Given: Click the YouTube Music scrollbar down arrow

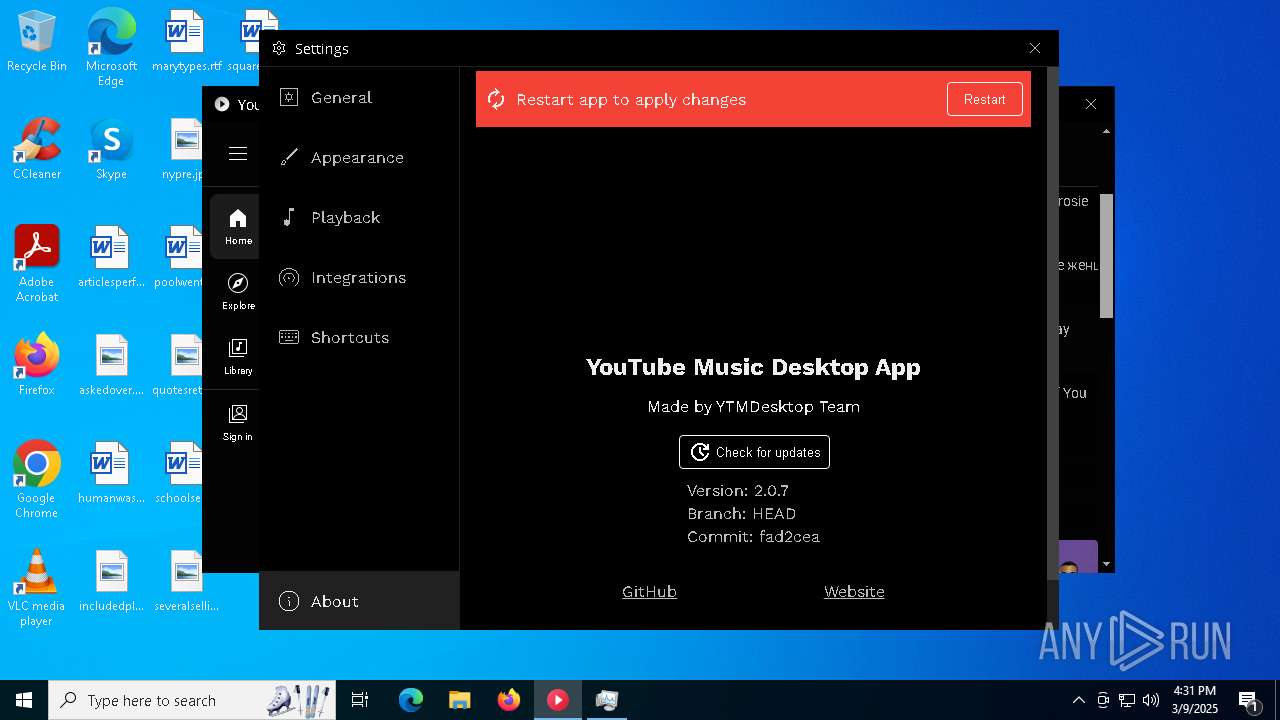Looking at the screenshot, I should [1106, 565].
